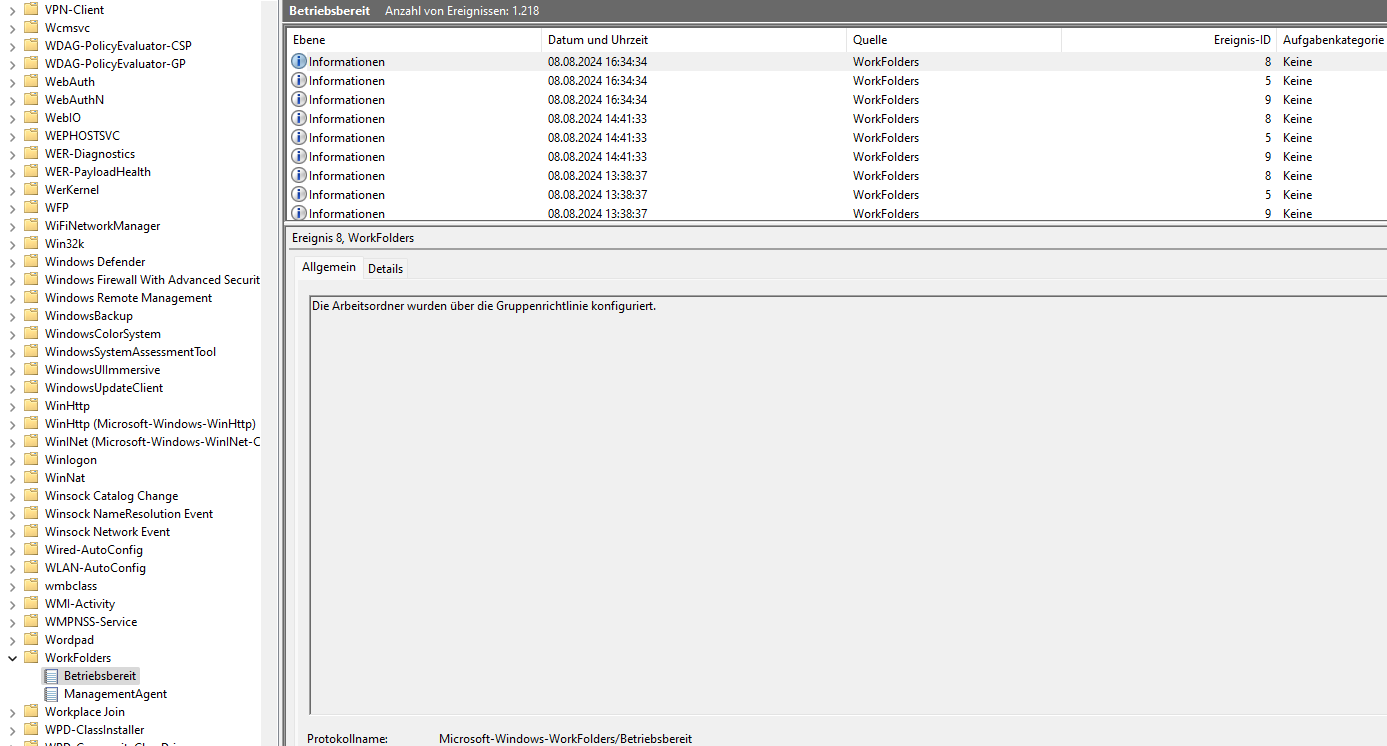Screen dimensions: 1387x746
Task: Expand the WPD-ClassInstaller node
Action: tap(12, 730)
